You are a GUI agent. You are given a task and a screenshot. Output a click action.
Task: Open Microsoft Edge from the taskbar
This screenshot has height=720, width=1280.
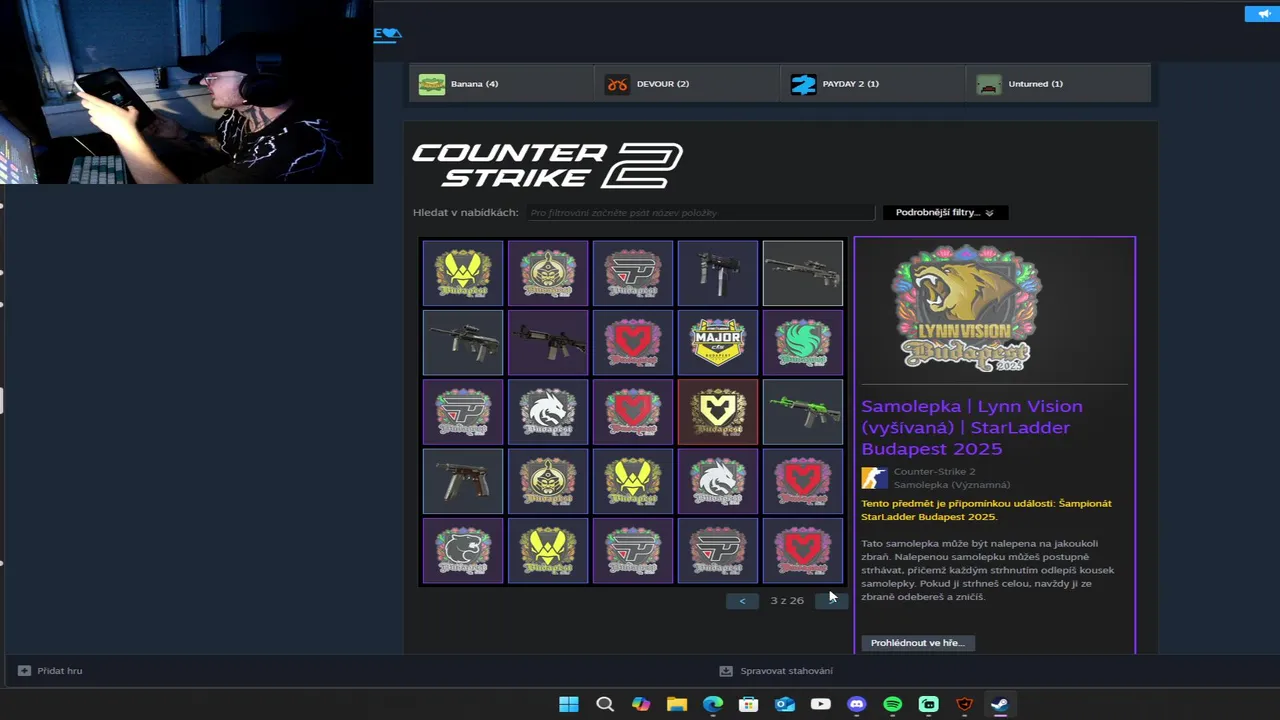click(x=713, y=704)
